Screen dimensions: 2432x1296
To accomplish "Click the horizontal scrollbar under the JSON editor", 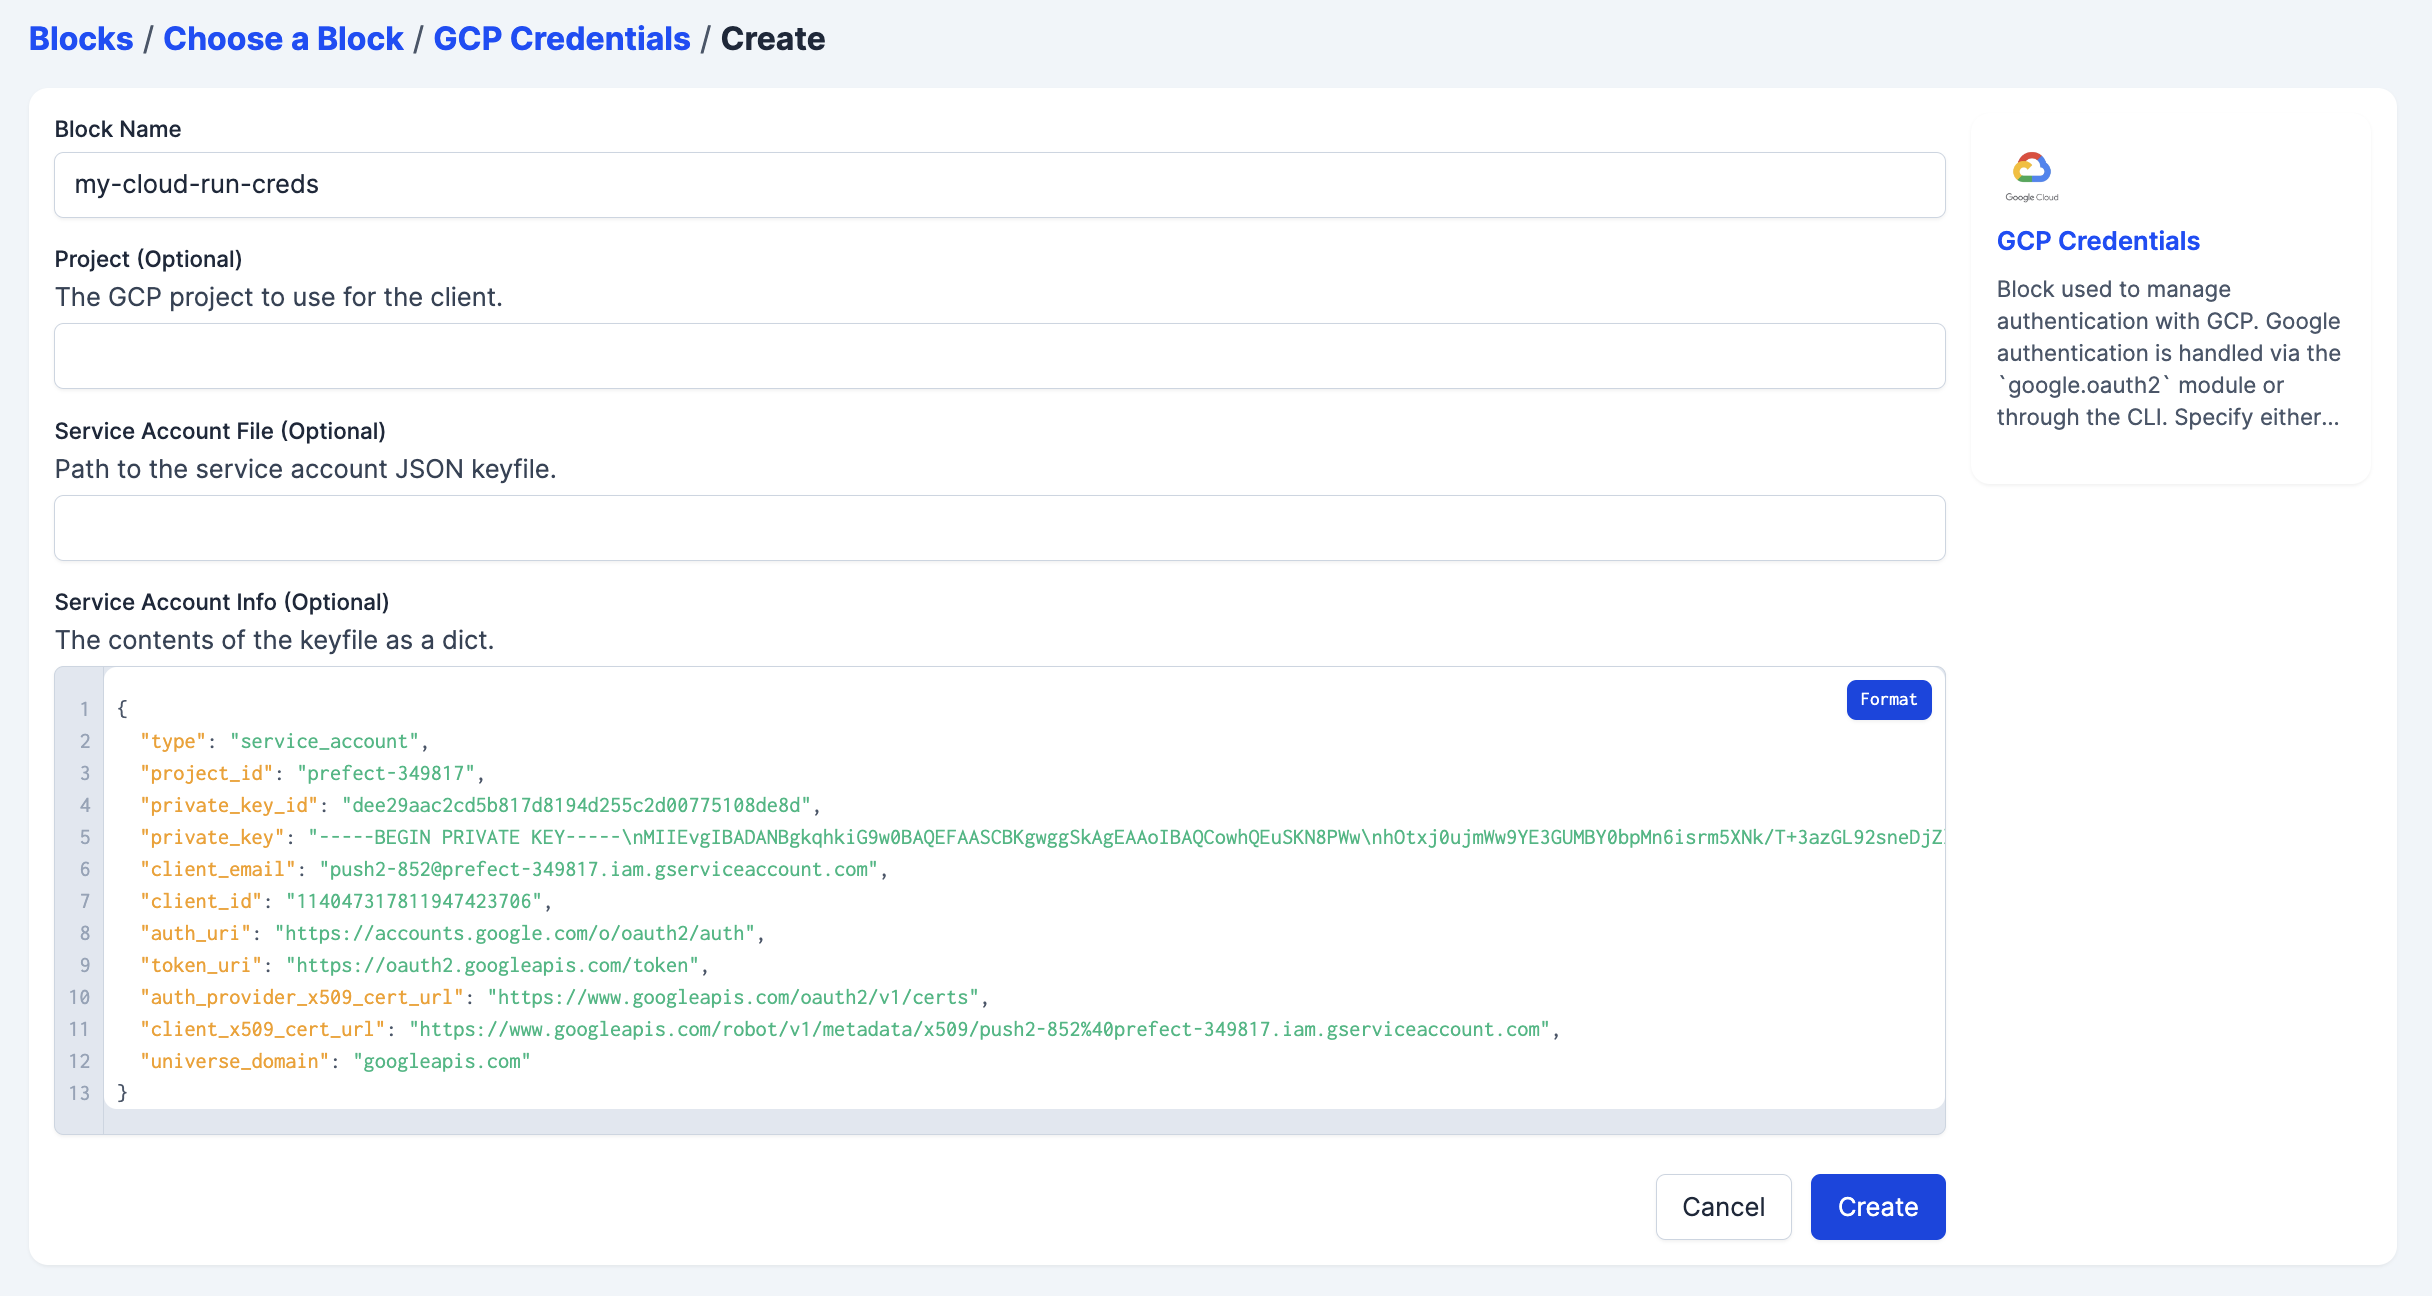I will coord(1024,1122).
